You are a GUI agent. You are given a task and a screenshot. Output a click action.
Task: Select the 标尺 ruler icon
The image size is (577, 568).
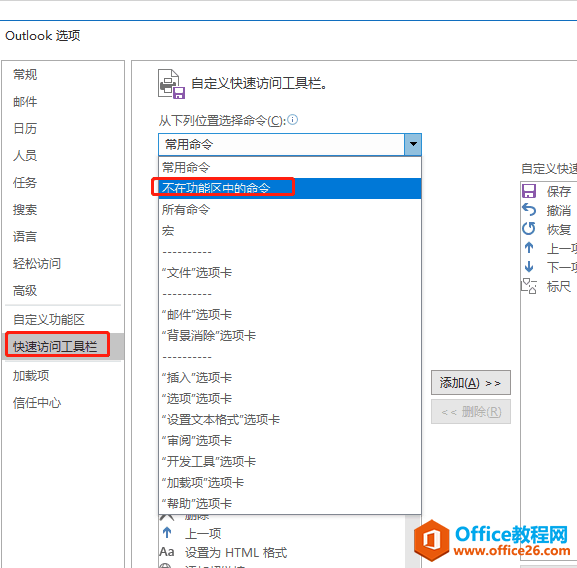click(x=529, y=286)
